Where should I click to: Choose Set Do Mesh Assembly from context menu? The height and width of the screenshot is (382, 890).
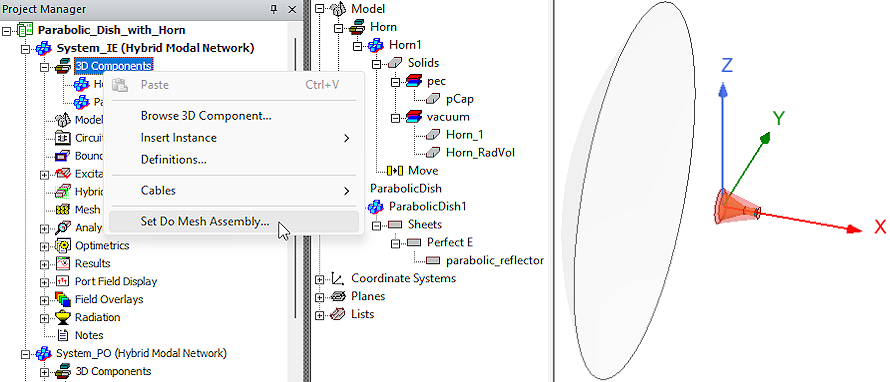point(233,221)
